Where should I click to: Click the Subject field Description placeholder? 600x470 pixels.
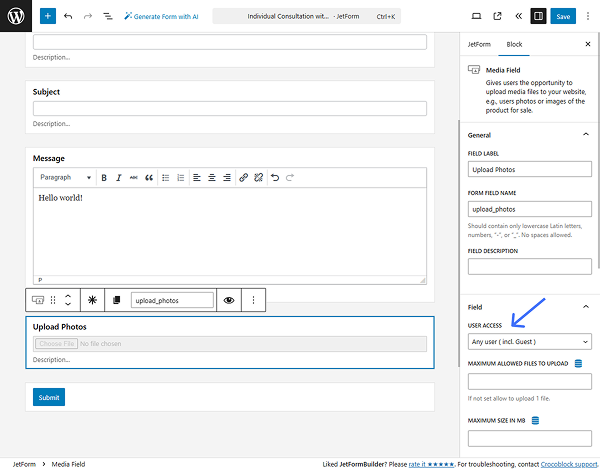51,124
